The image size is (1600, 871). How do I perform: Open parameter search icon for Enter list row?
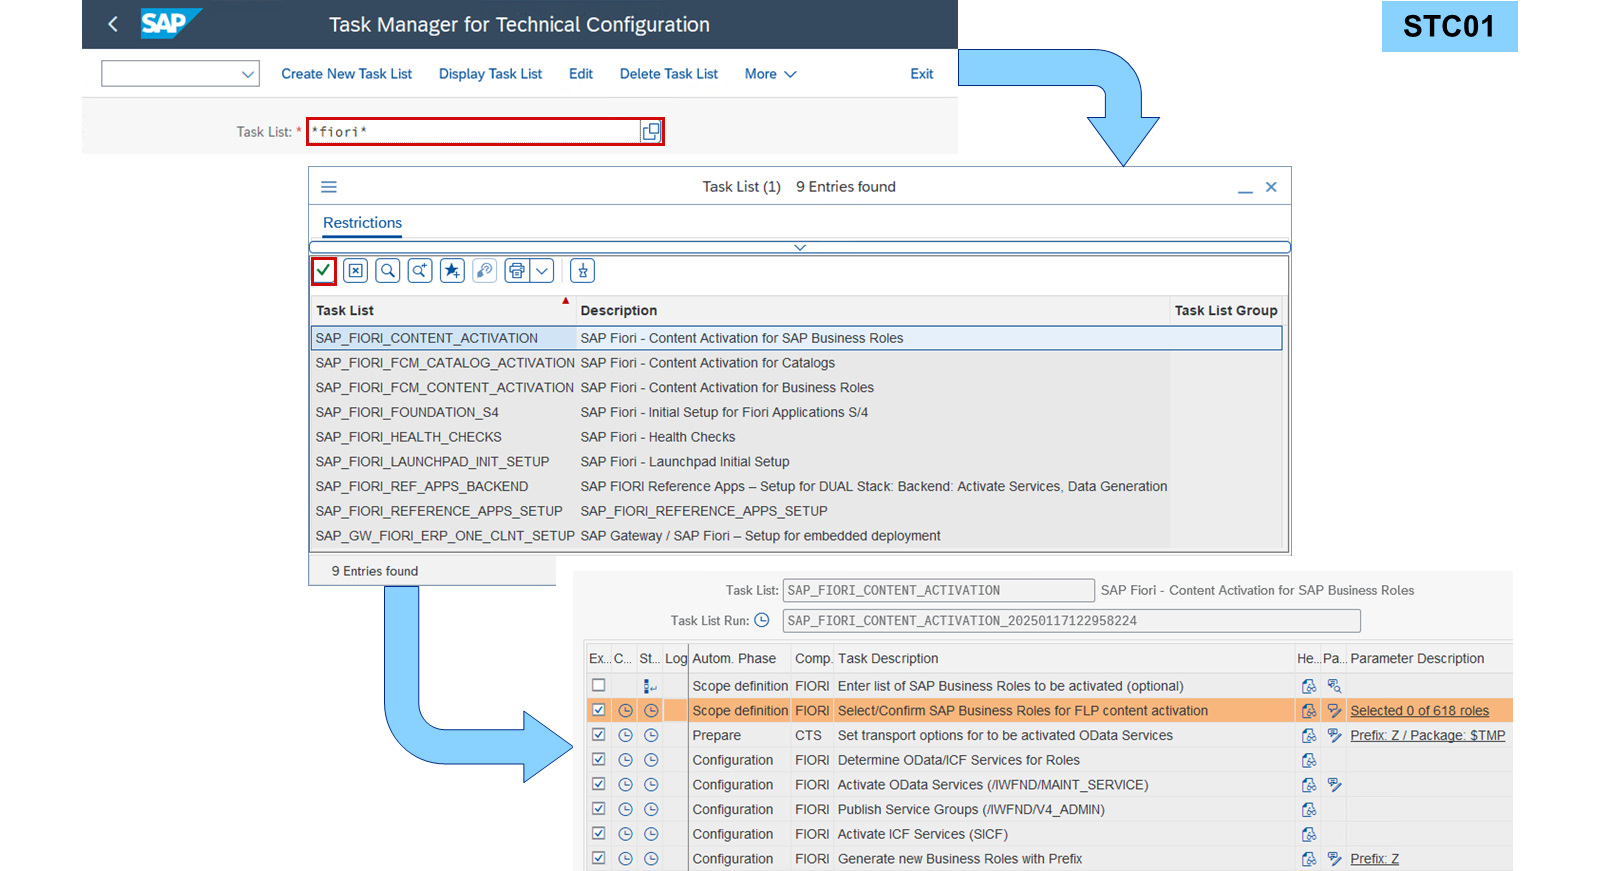[x=1334, y=686]
